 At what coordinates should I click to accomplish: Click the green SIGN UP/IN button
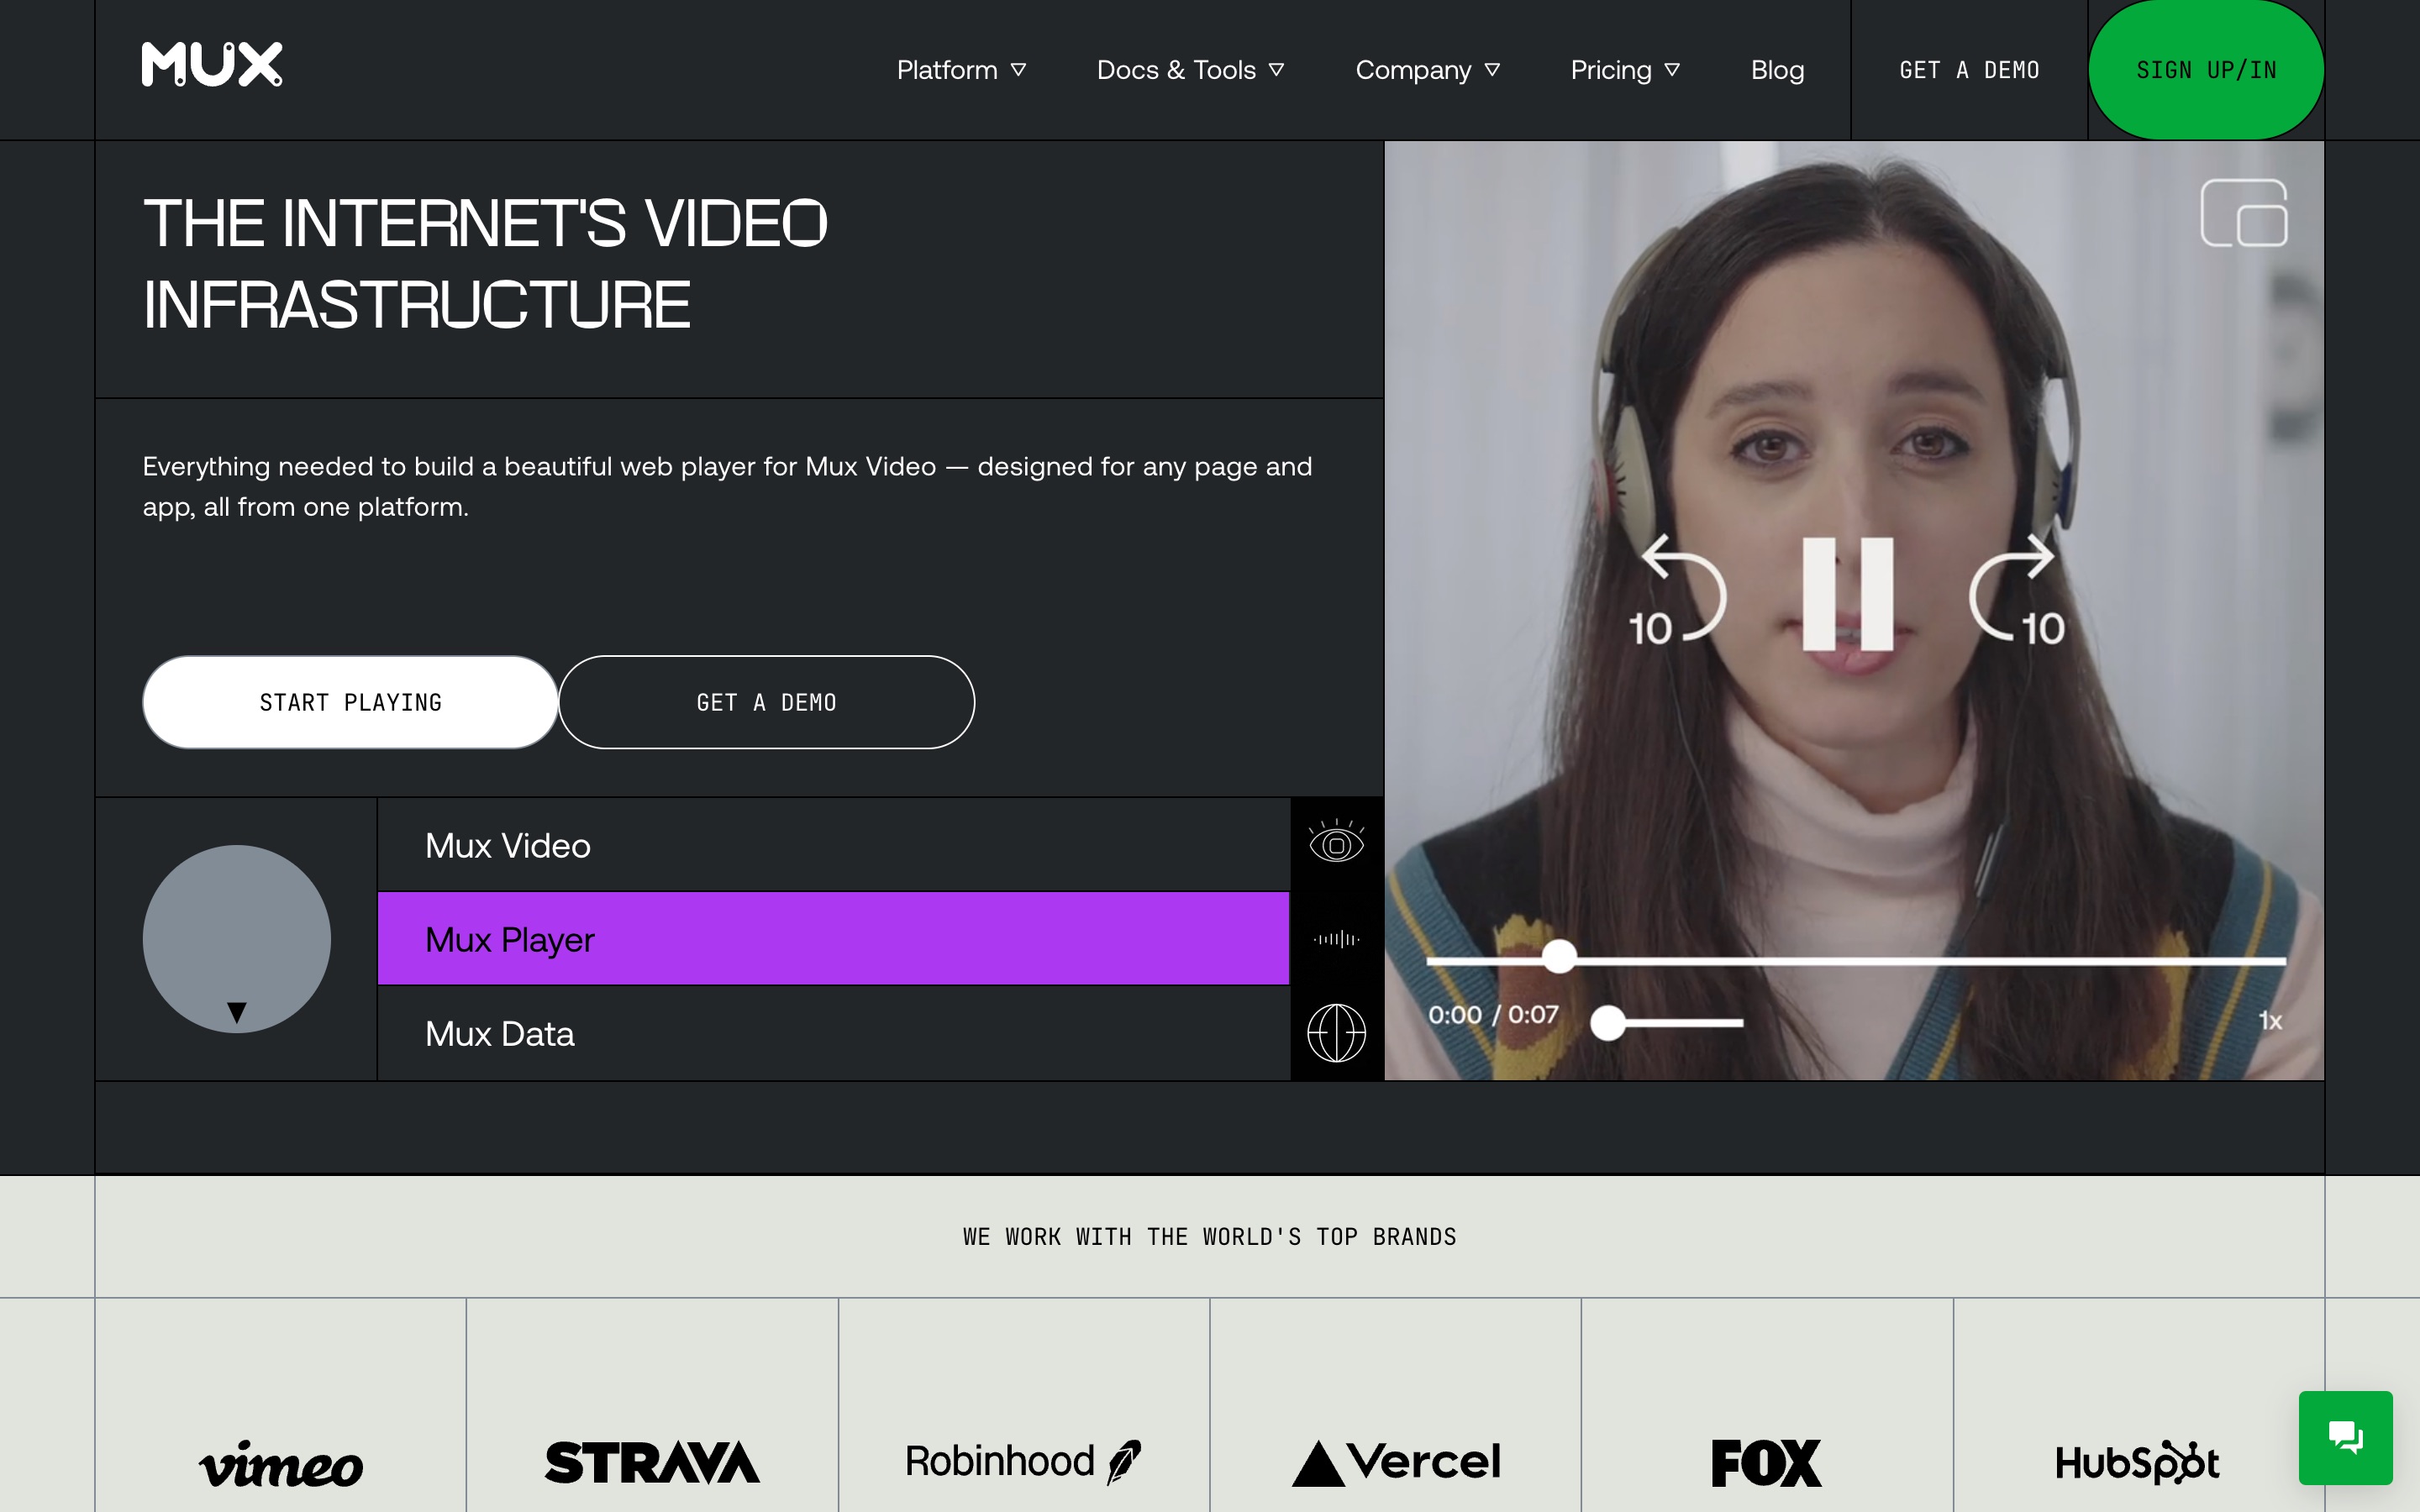(2206, 70)
